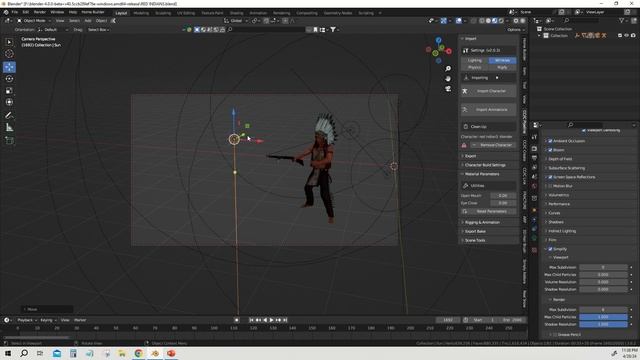Enable the Grease Pencil checkbox
The height and width of the screenshot is (360, 640).
click(x=554, y=335)
